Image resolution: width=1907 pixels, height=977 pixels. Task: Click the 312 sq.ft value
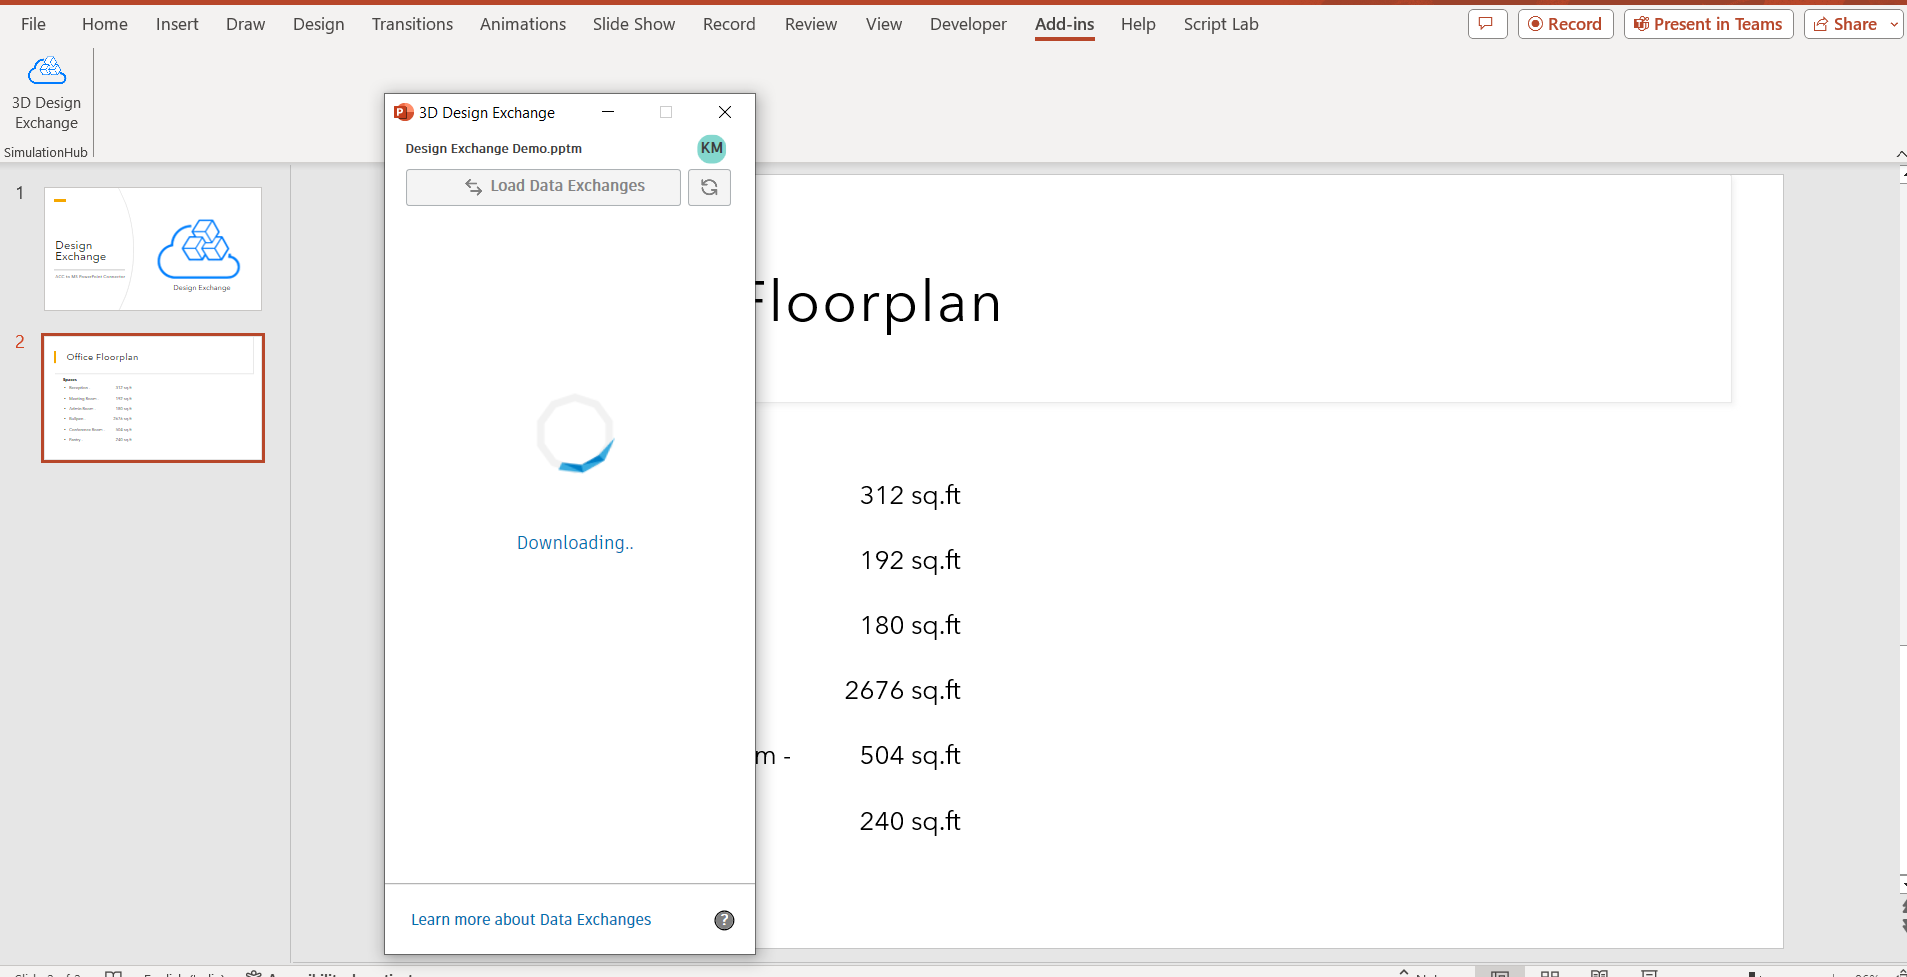click(x=910, y=495)
